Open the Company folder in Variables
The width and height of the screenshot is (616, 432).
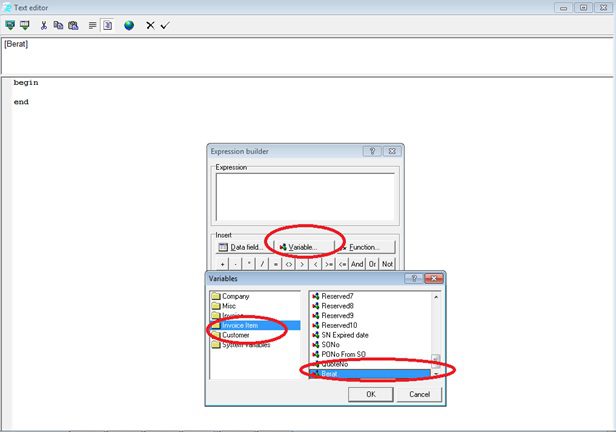[239, 296]
